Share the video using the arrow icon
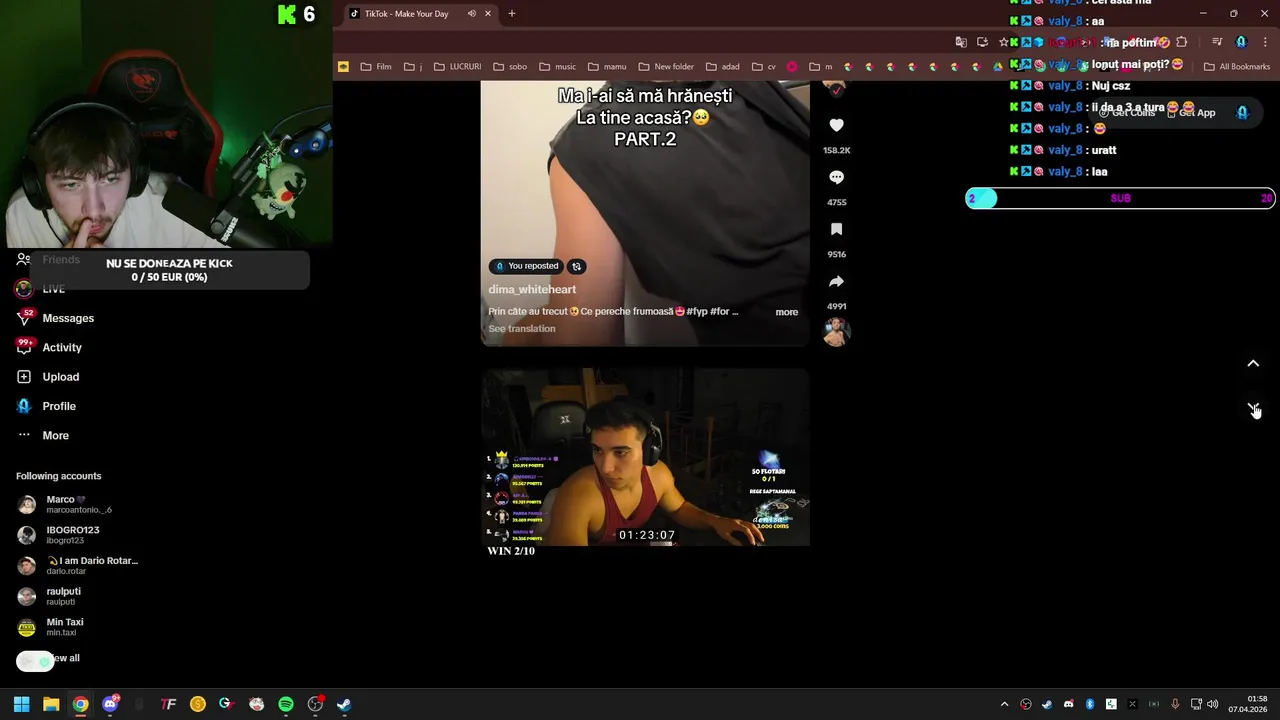This screenshot has width=1280, height=720. (x=837, y=282)
